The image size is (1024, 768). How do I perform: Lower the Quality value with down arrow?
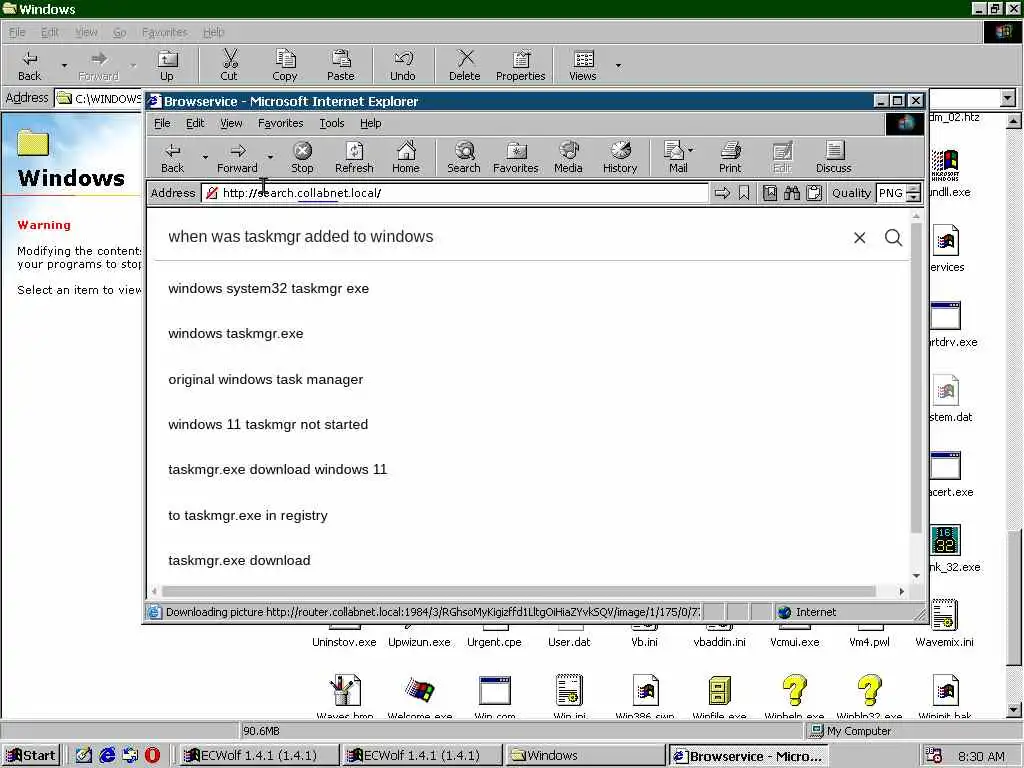(x=914, y=197)
